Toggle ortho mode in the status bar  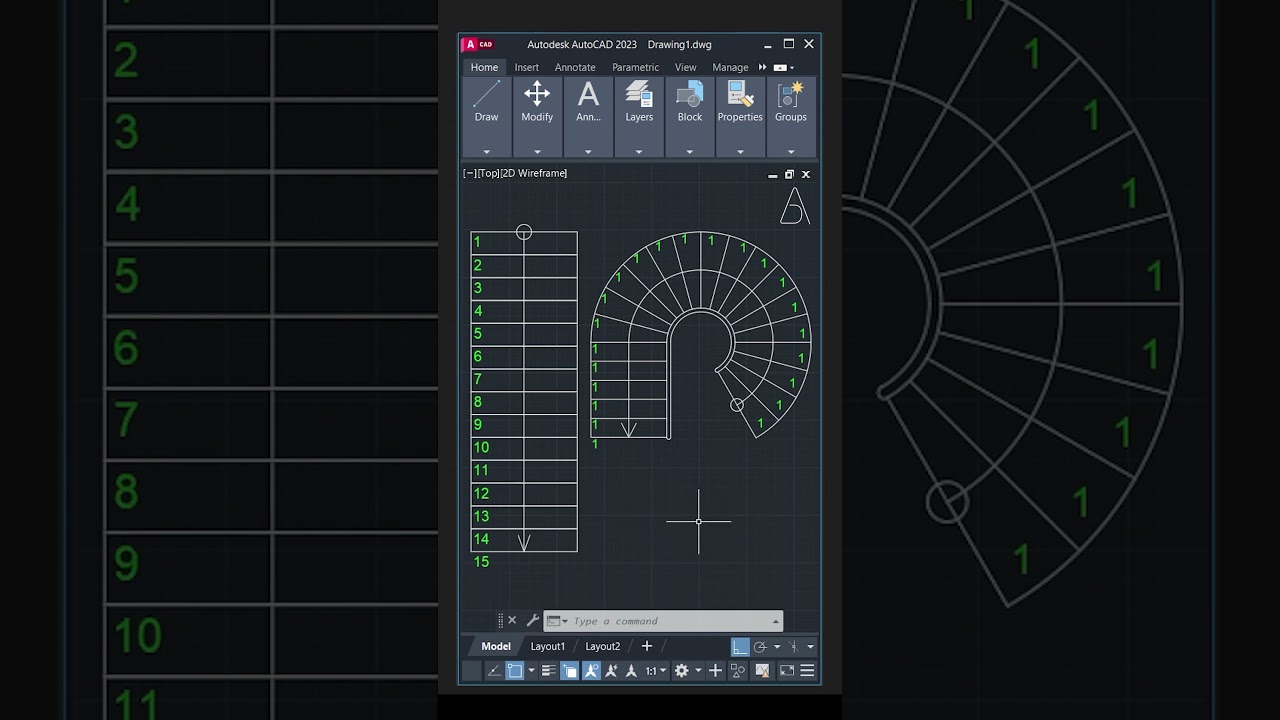(x=740, y=647)
